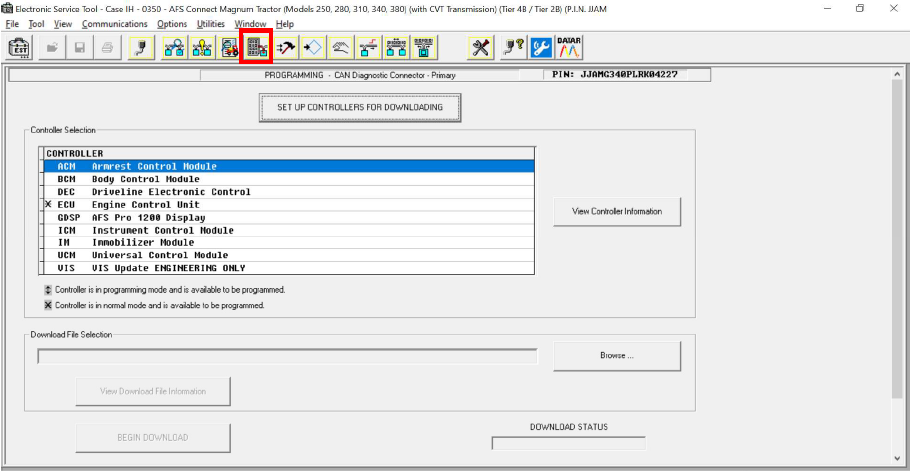
Task: Click the tractor configuration toolbar icon
Action: pos(229,48)
